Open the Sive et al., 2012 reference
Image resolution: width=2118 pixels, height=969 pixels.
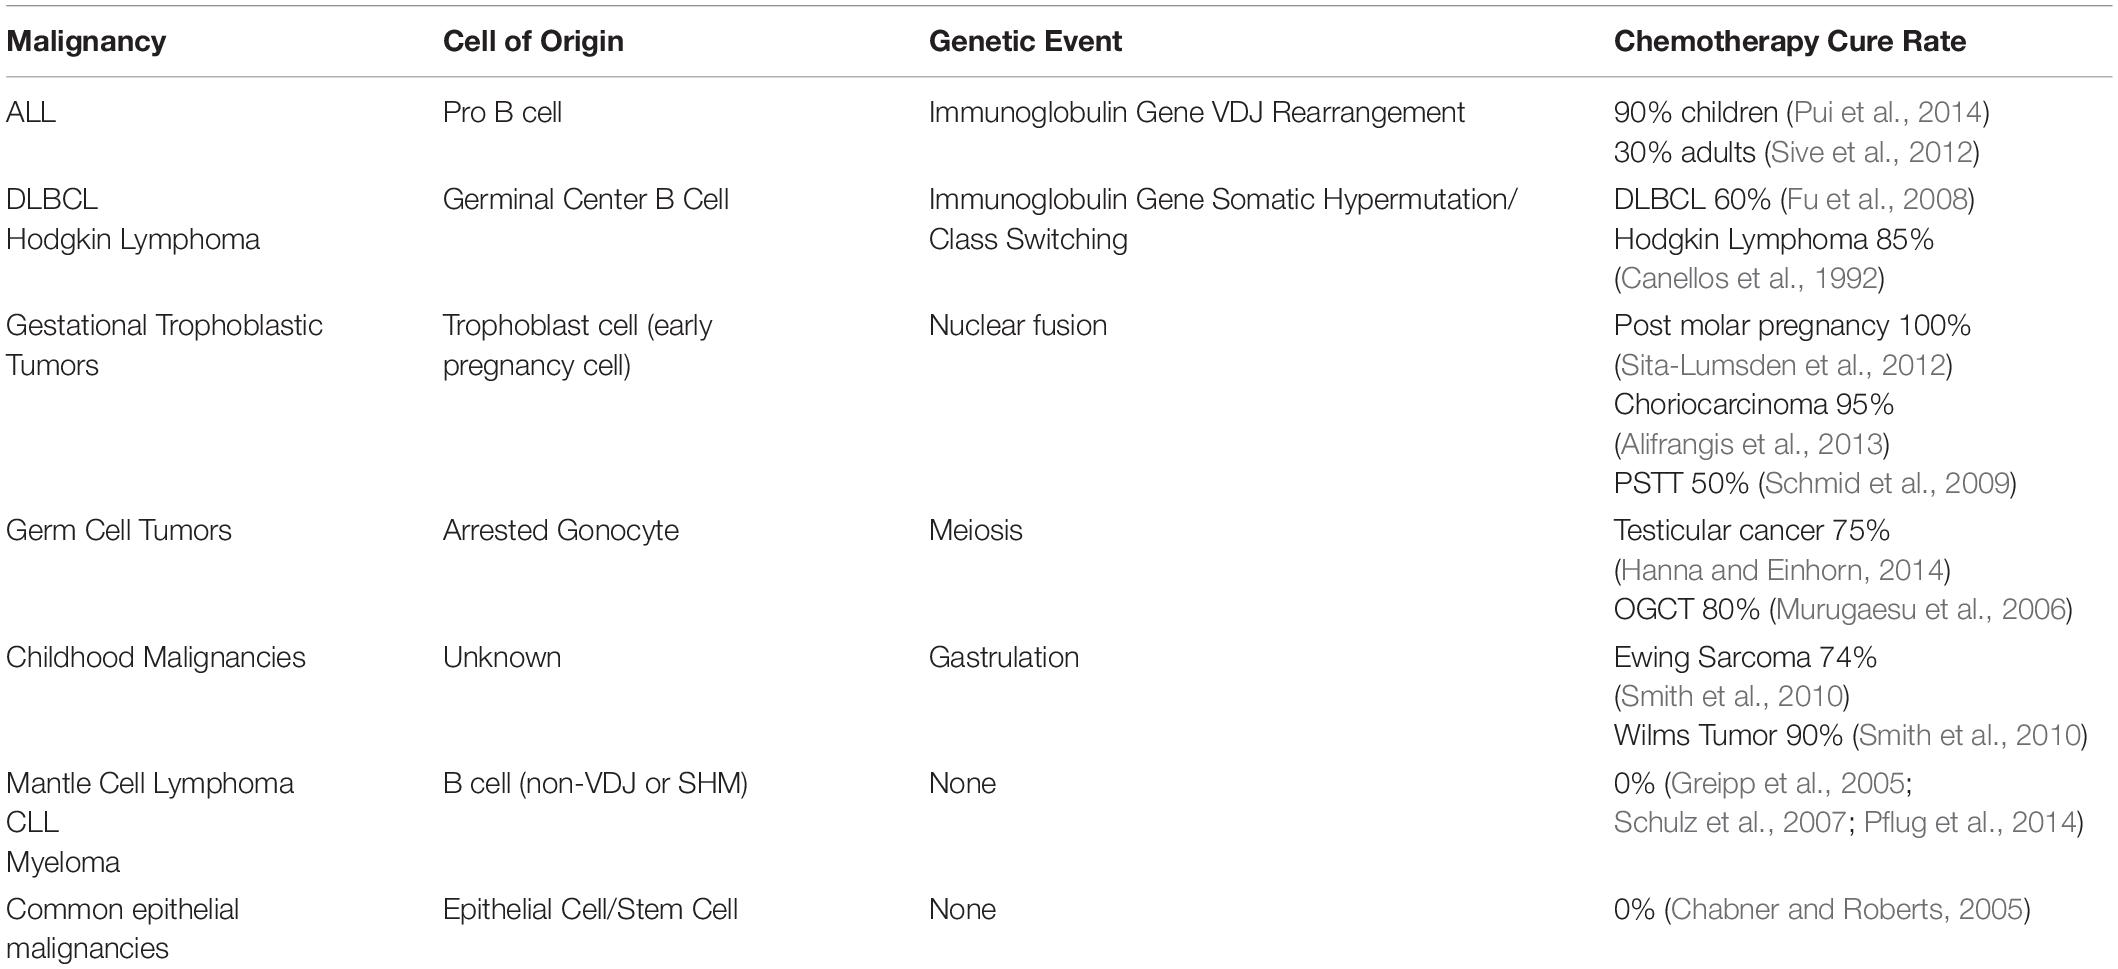click(x=1872, y=152)
